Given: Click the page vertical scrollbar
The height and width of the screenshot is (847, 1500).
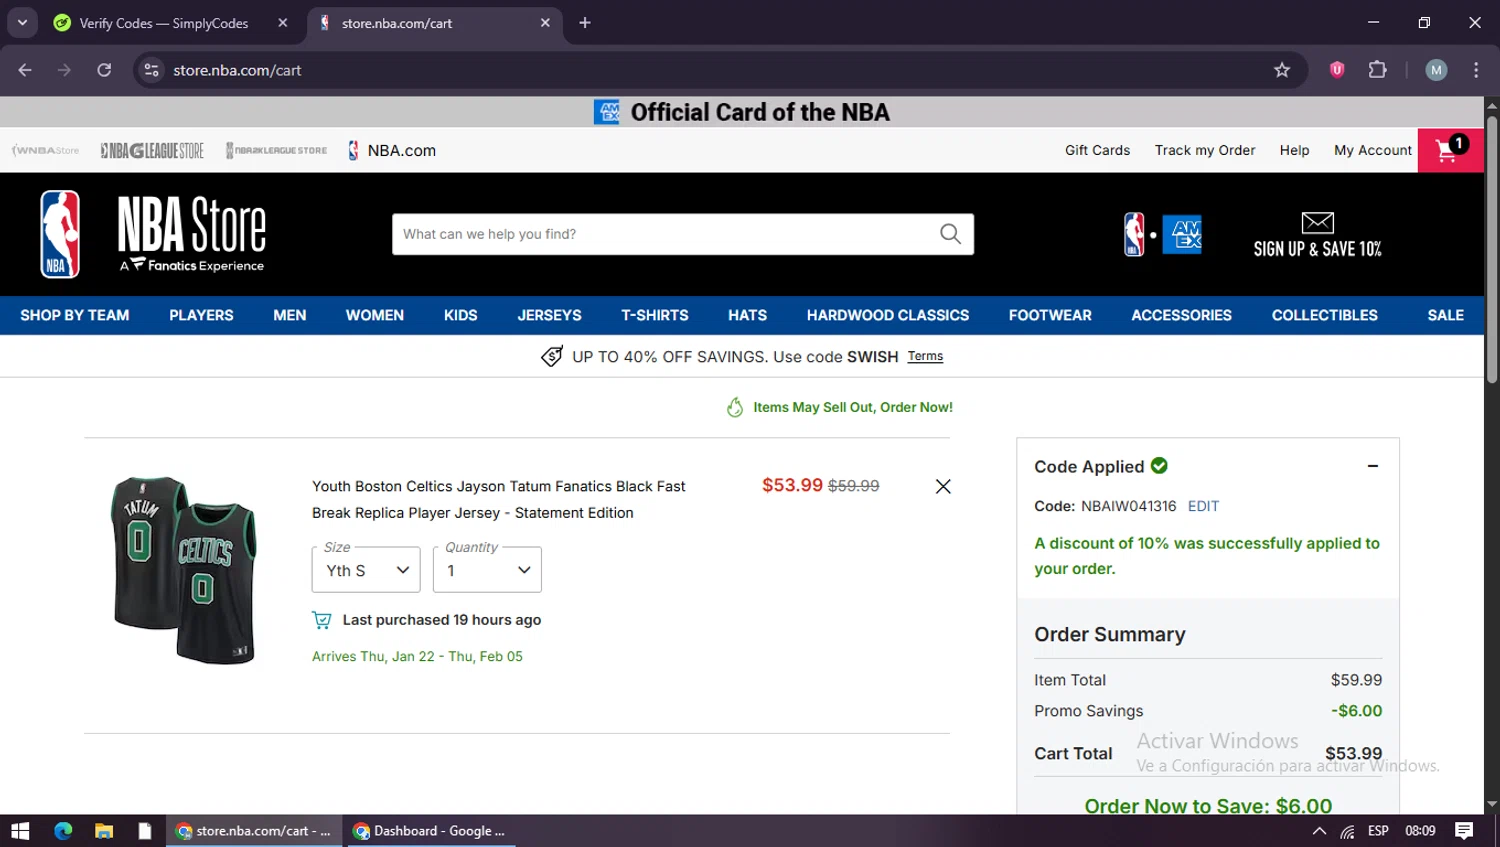Looking at the screenshot, I should click(1492, 250).
